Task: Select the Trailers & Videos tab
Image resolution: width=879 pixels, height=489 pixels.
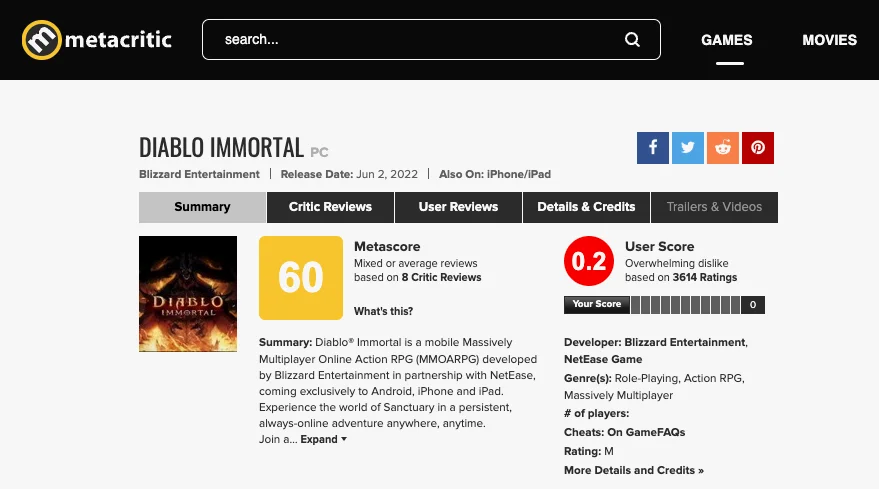Action: pos(714,207)
